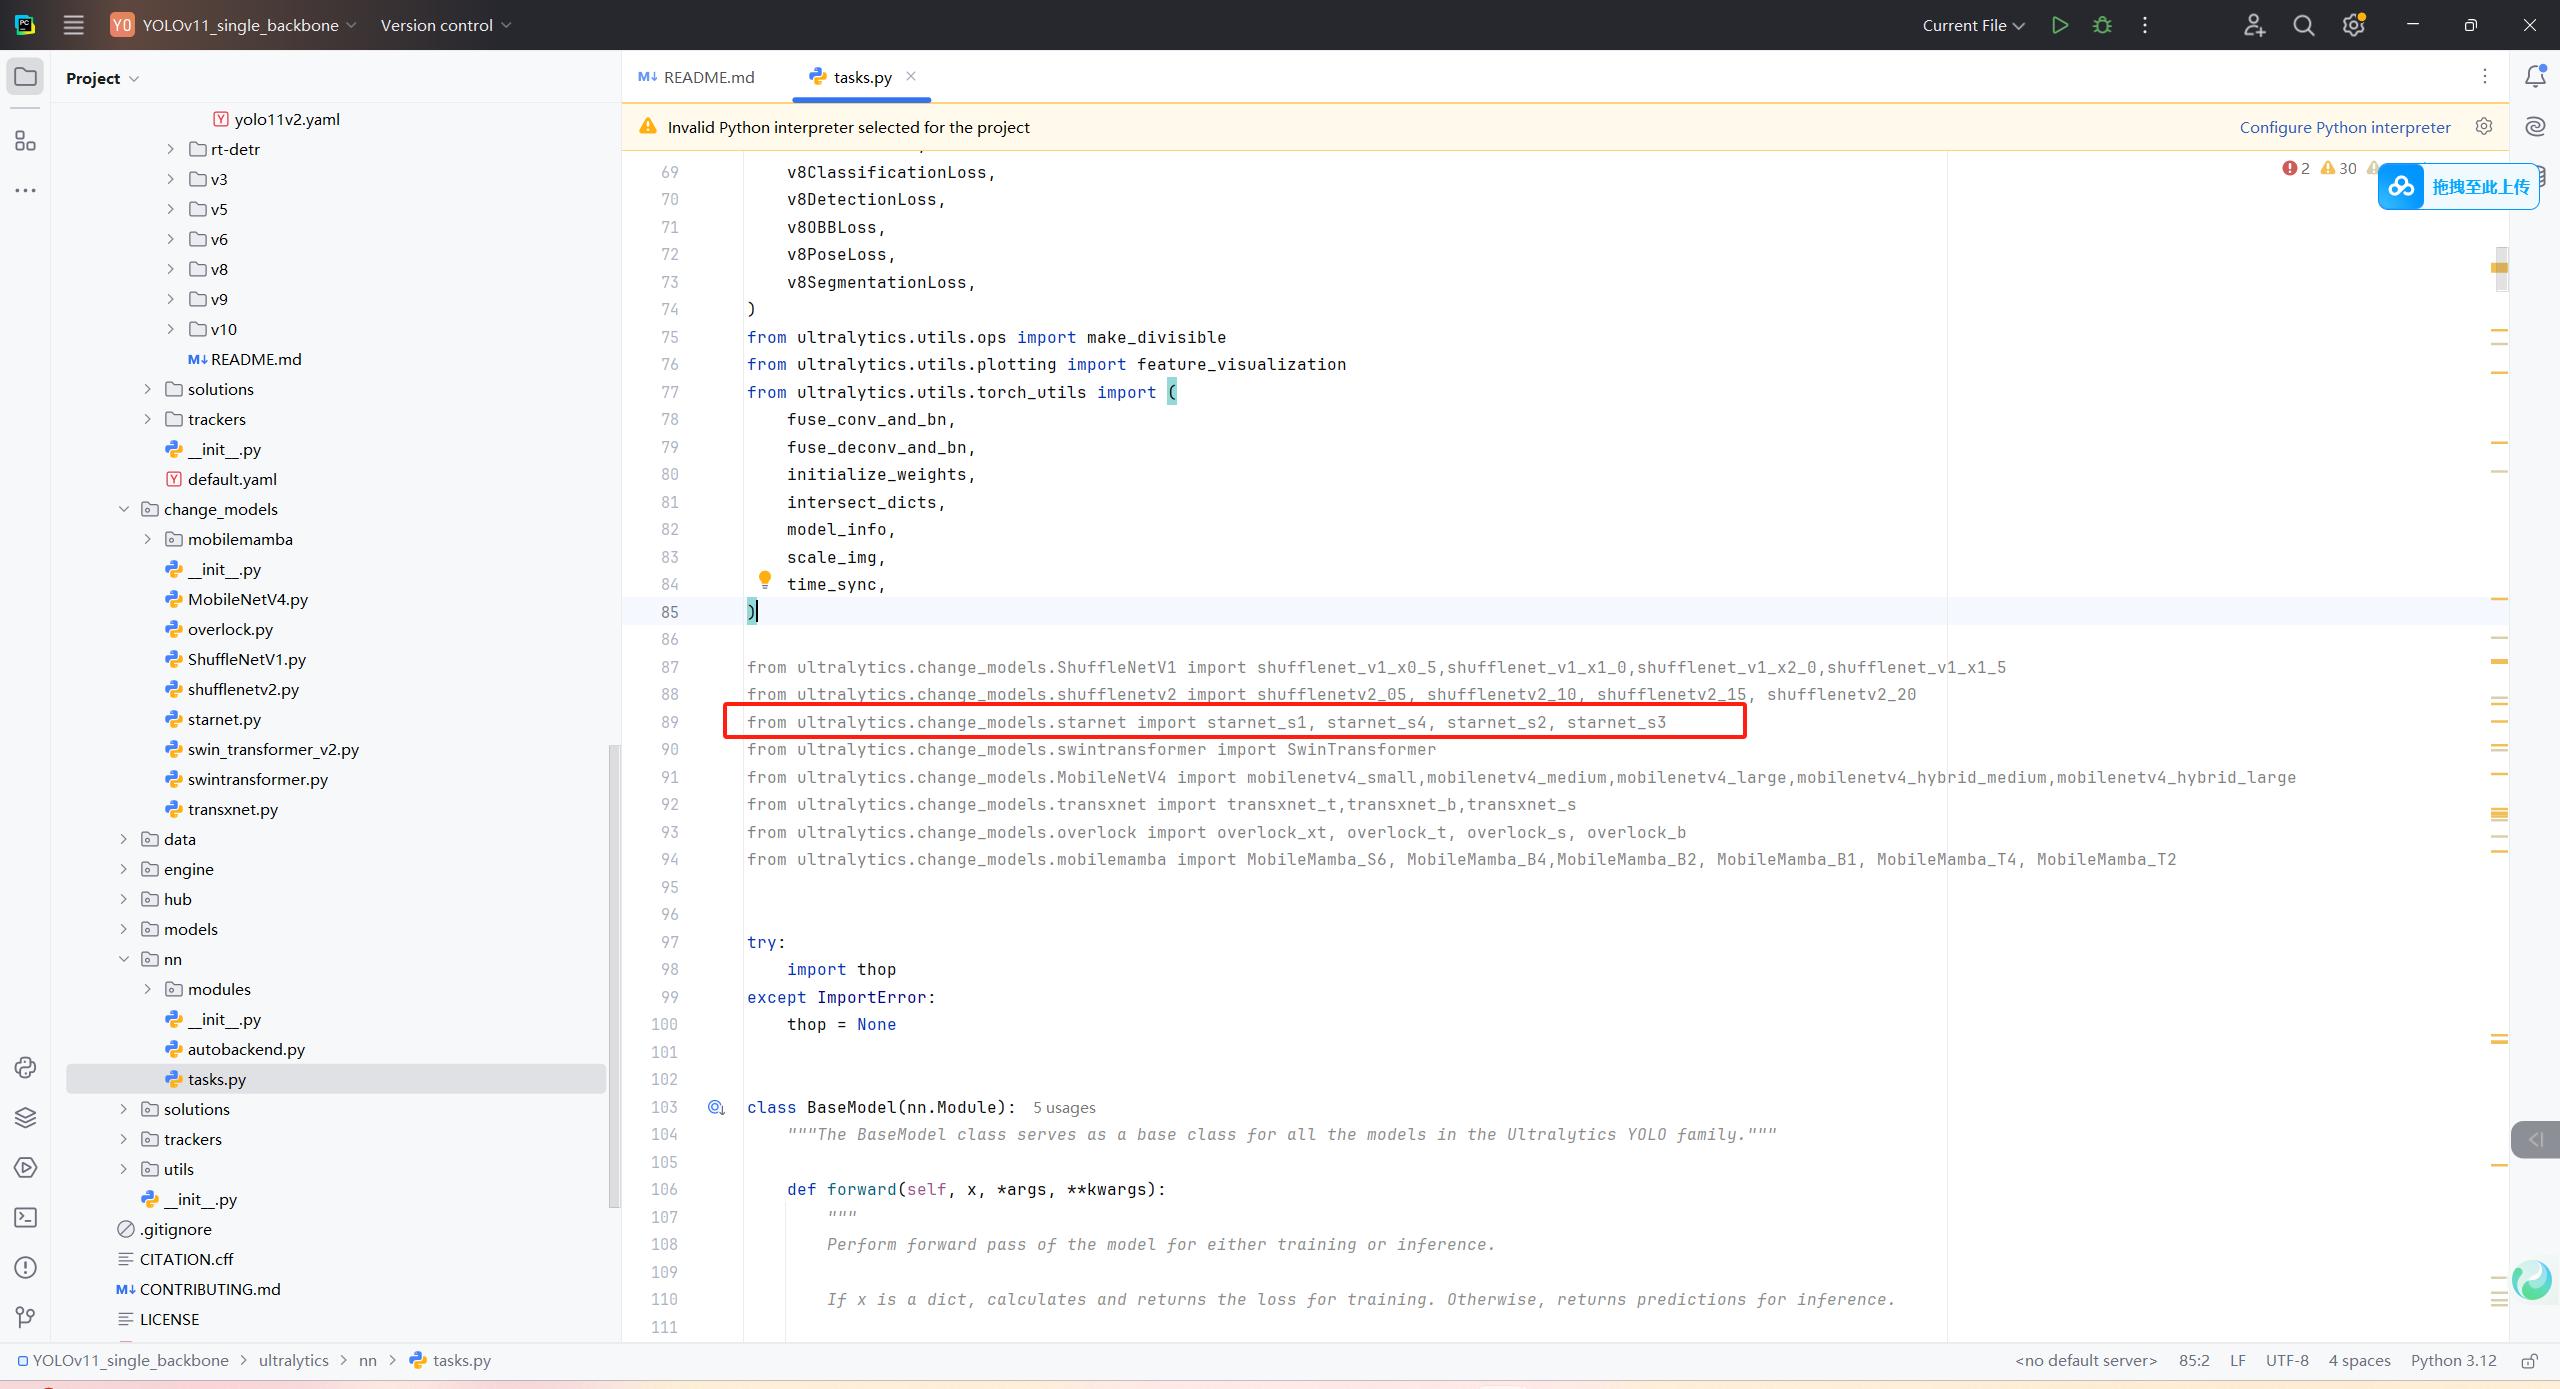Viewport: 2560px width, 1389px height.
Task: Open the Version control dropdown
Action: [x=445, y=25]
